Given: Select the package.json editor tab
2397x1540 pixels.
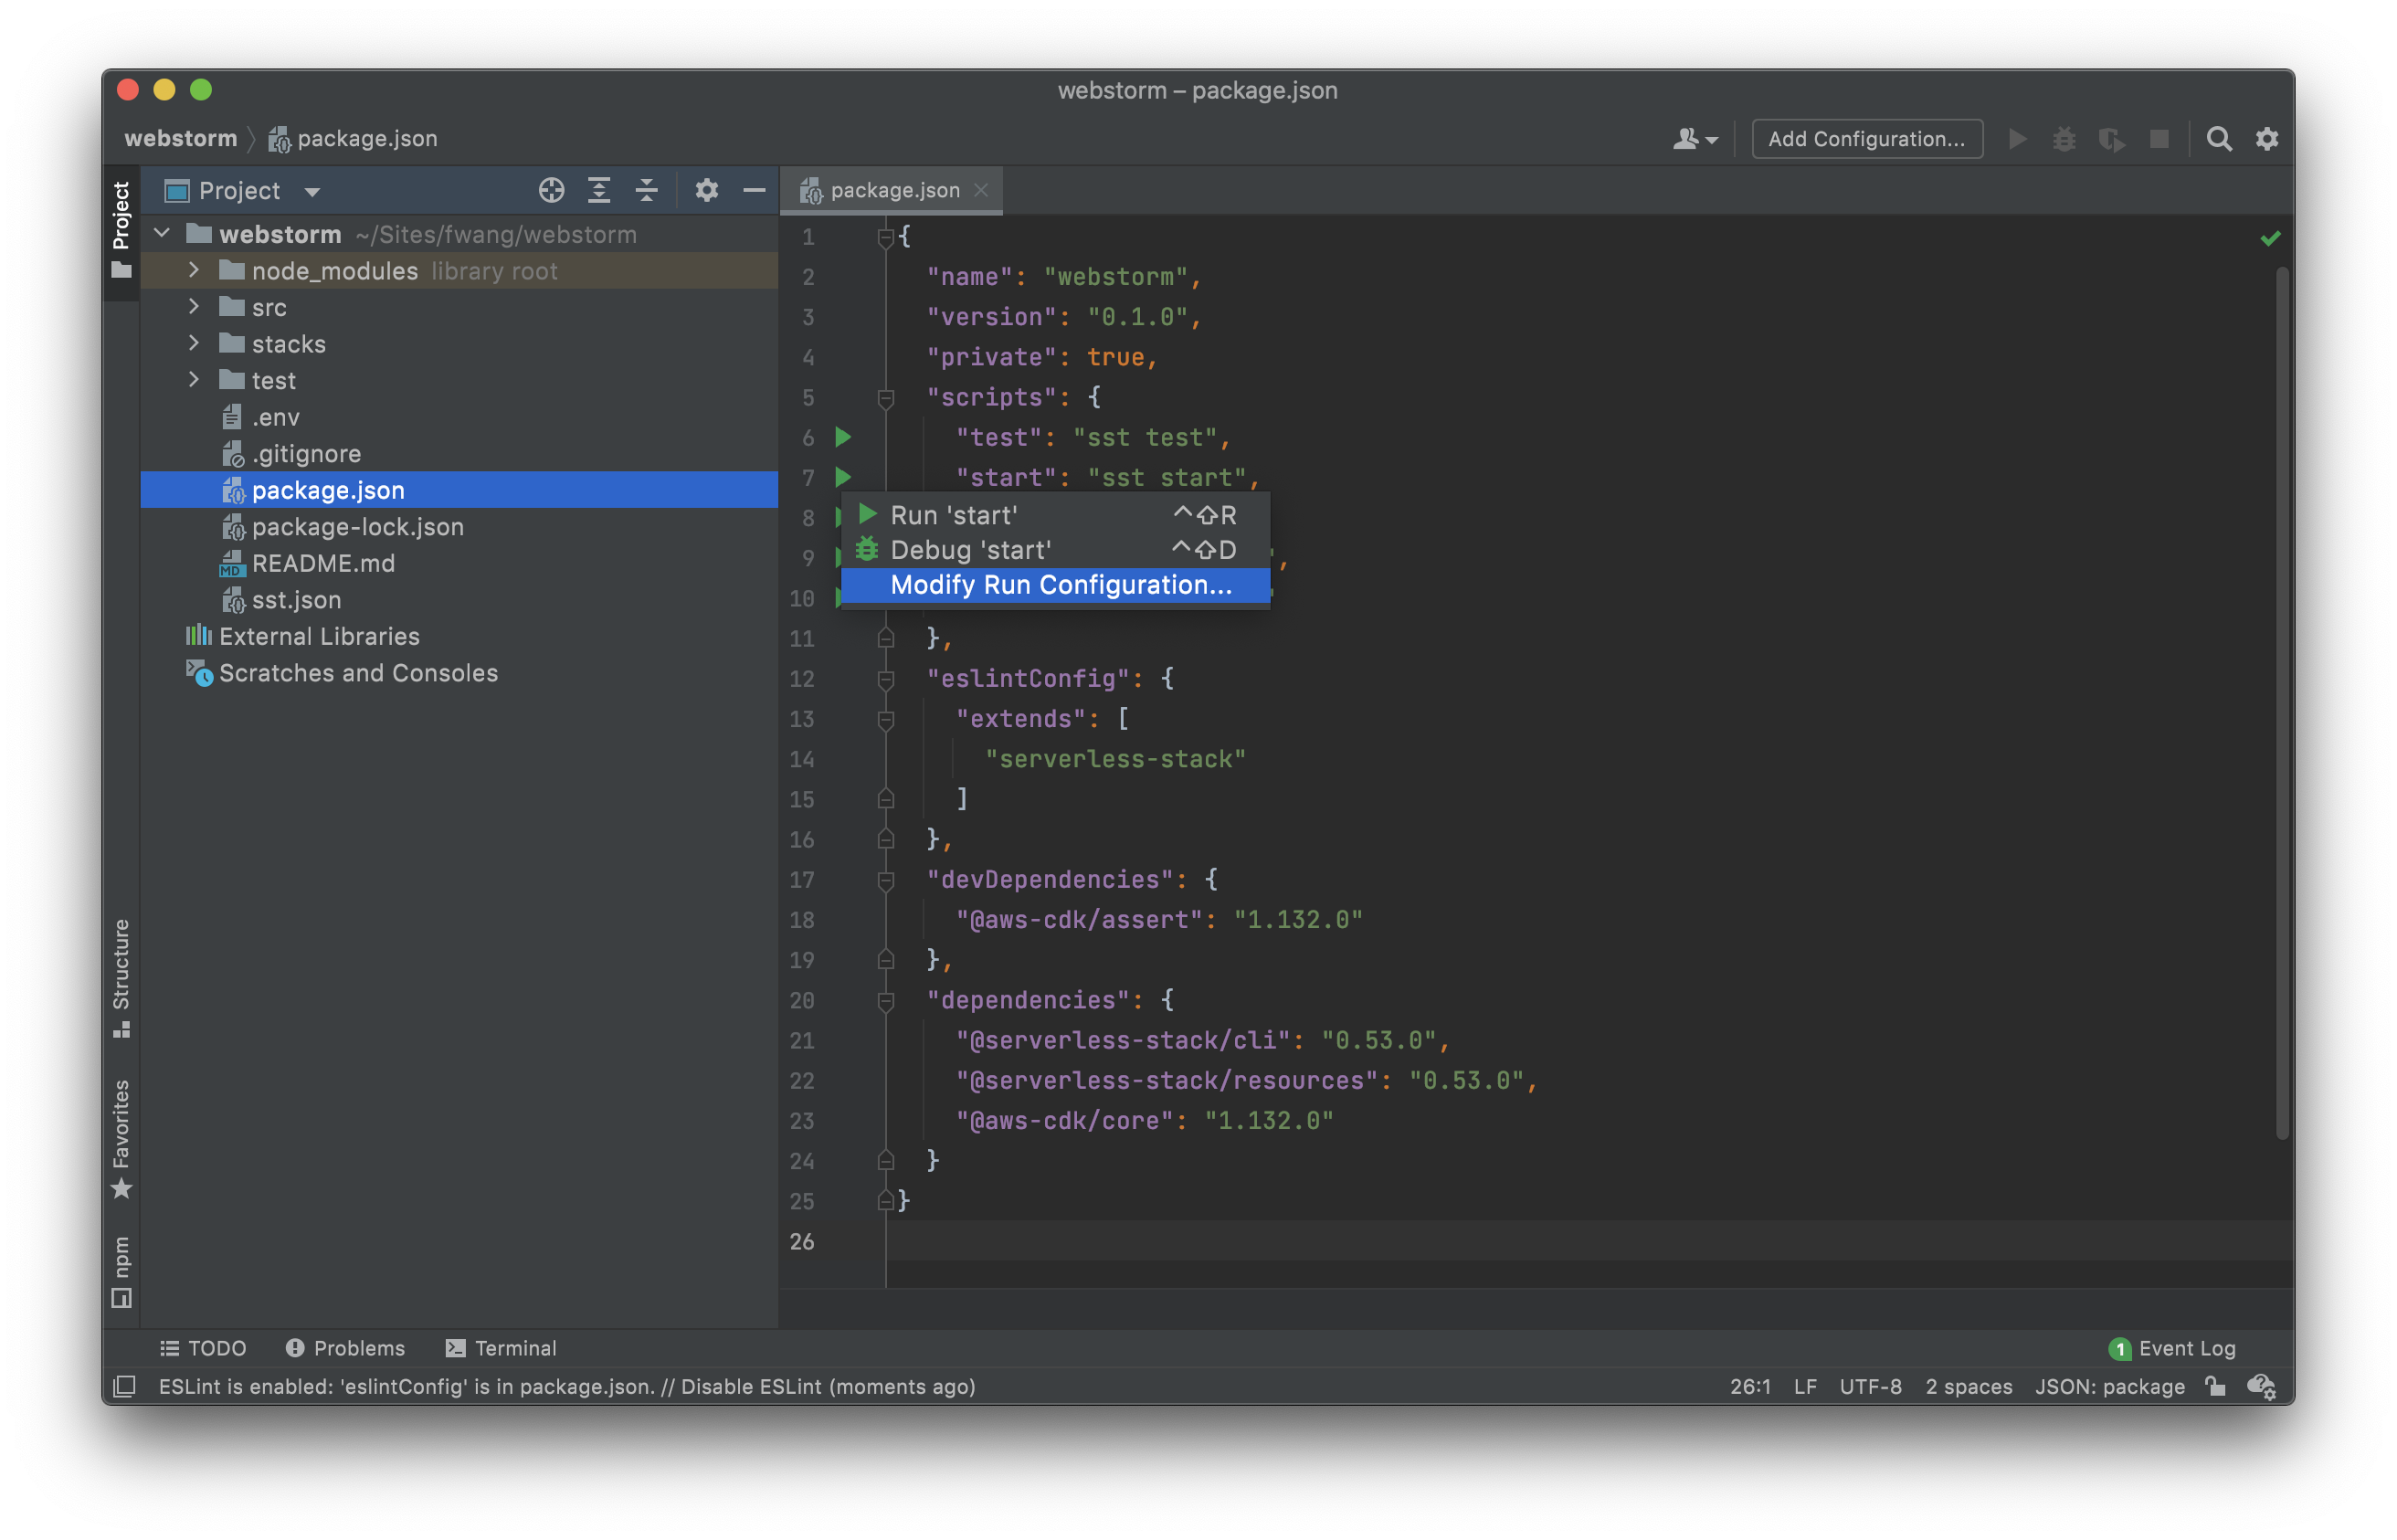Looking at the screenshot, I should tap(891, 190).
